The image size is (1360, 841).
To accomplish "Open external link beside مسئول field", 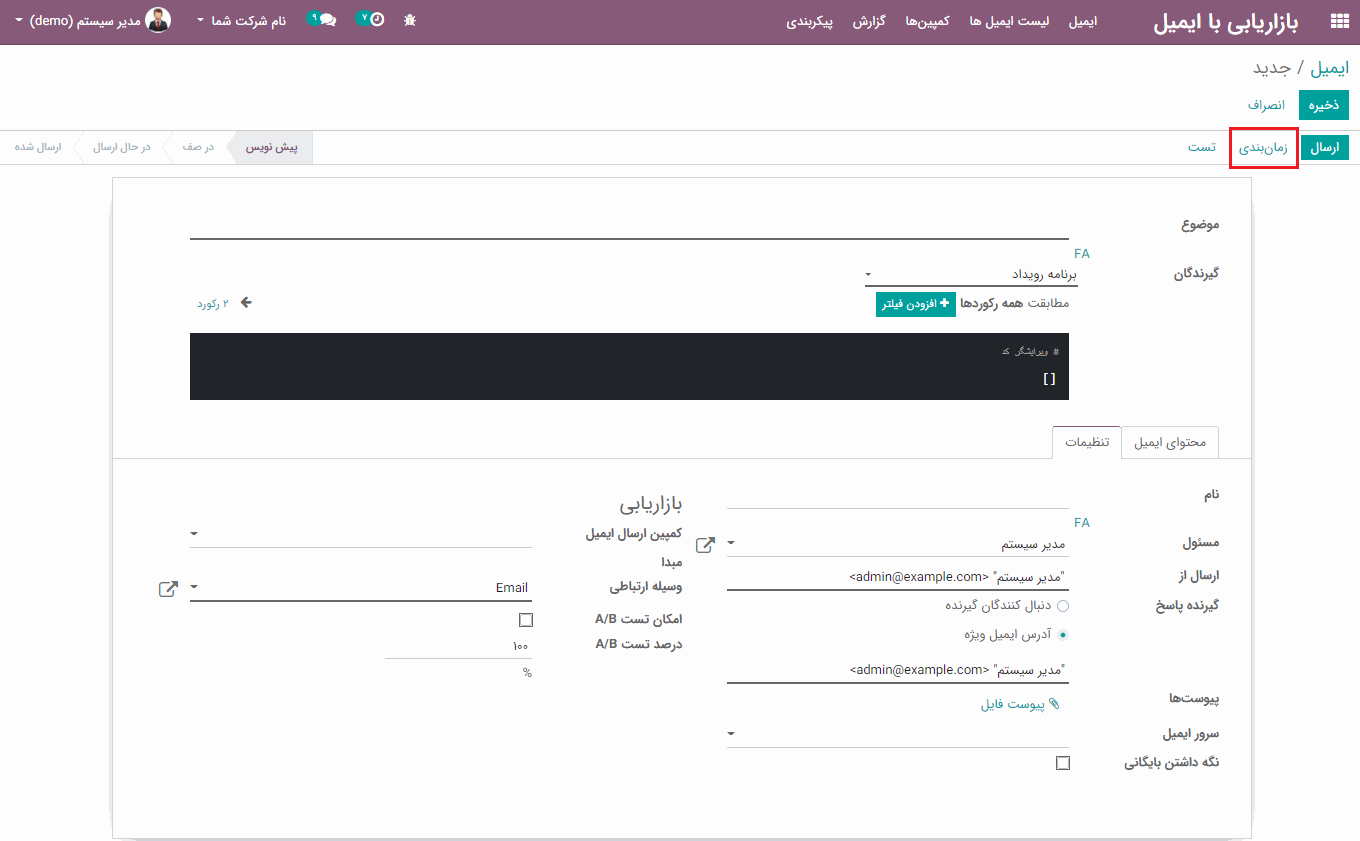I will (x=705, y=544).
